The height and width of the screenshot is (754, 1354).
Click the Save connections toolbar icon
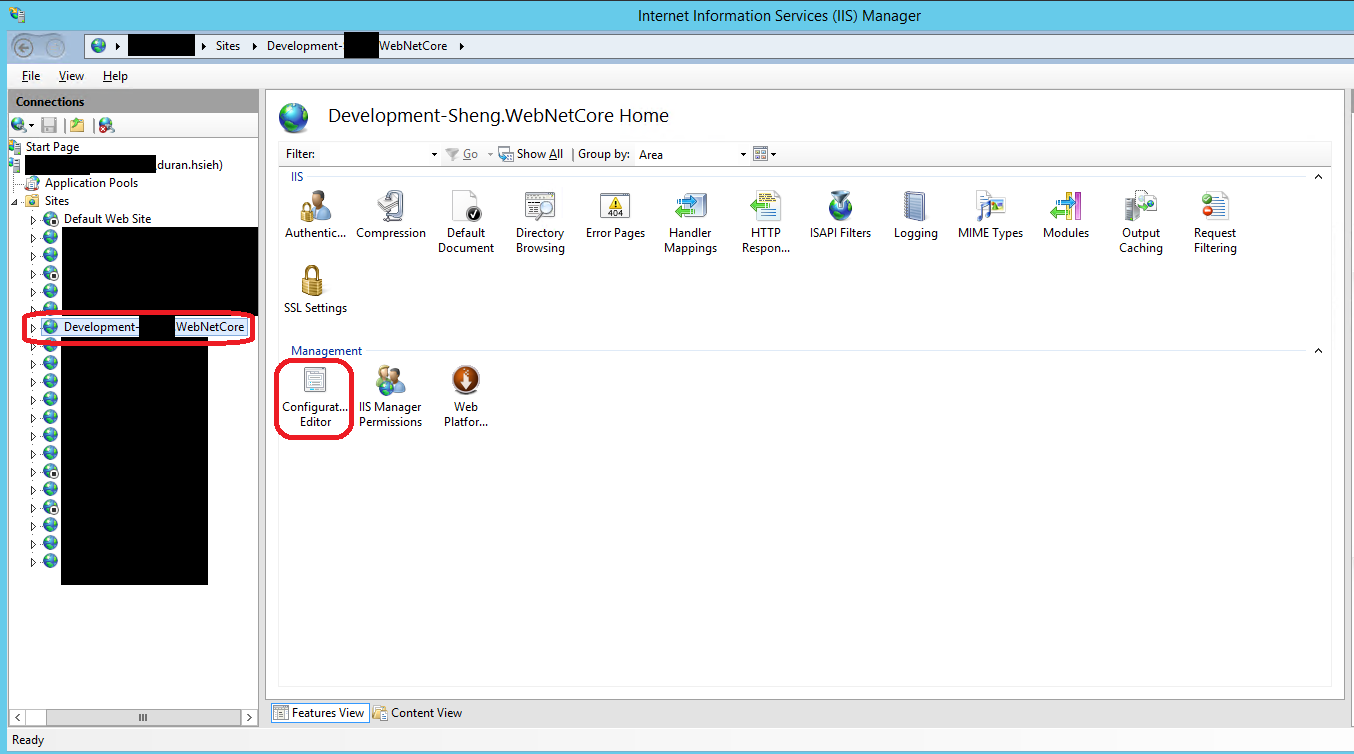[49, 125]
